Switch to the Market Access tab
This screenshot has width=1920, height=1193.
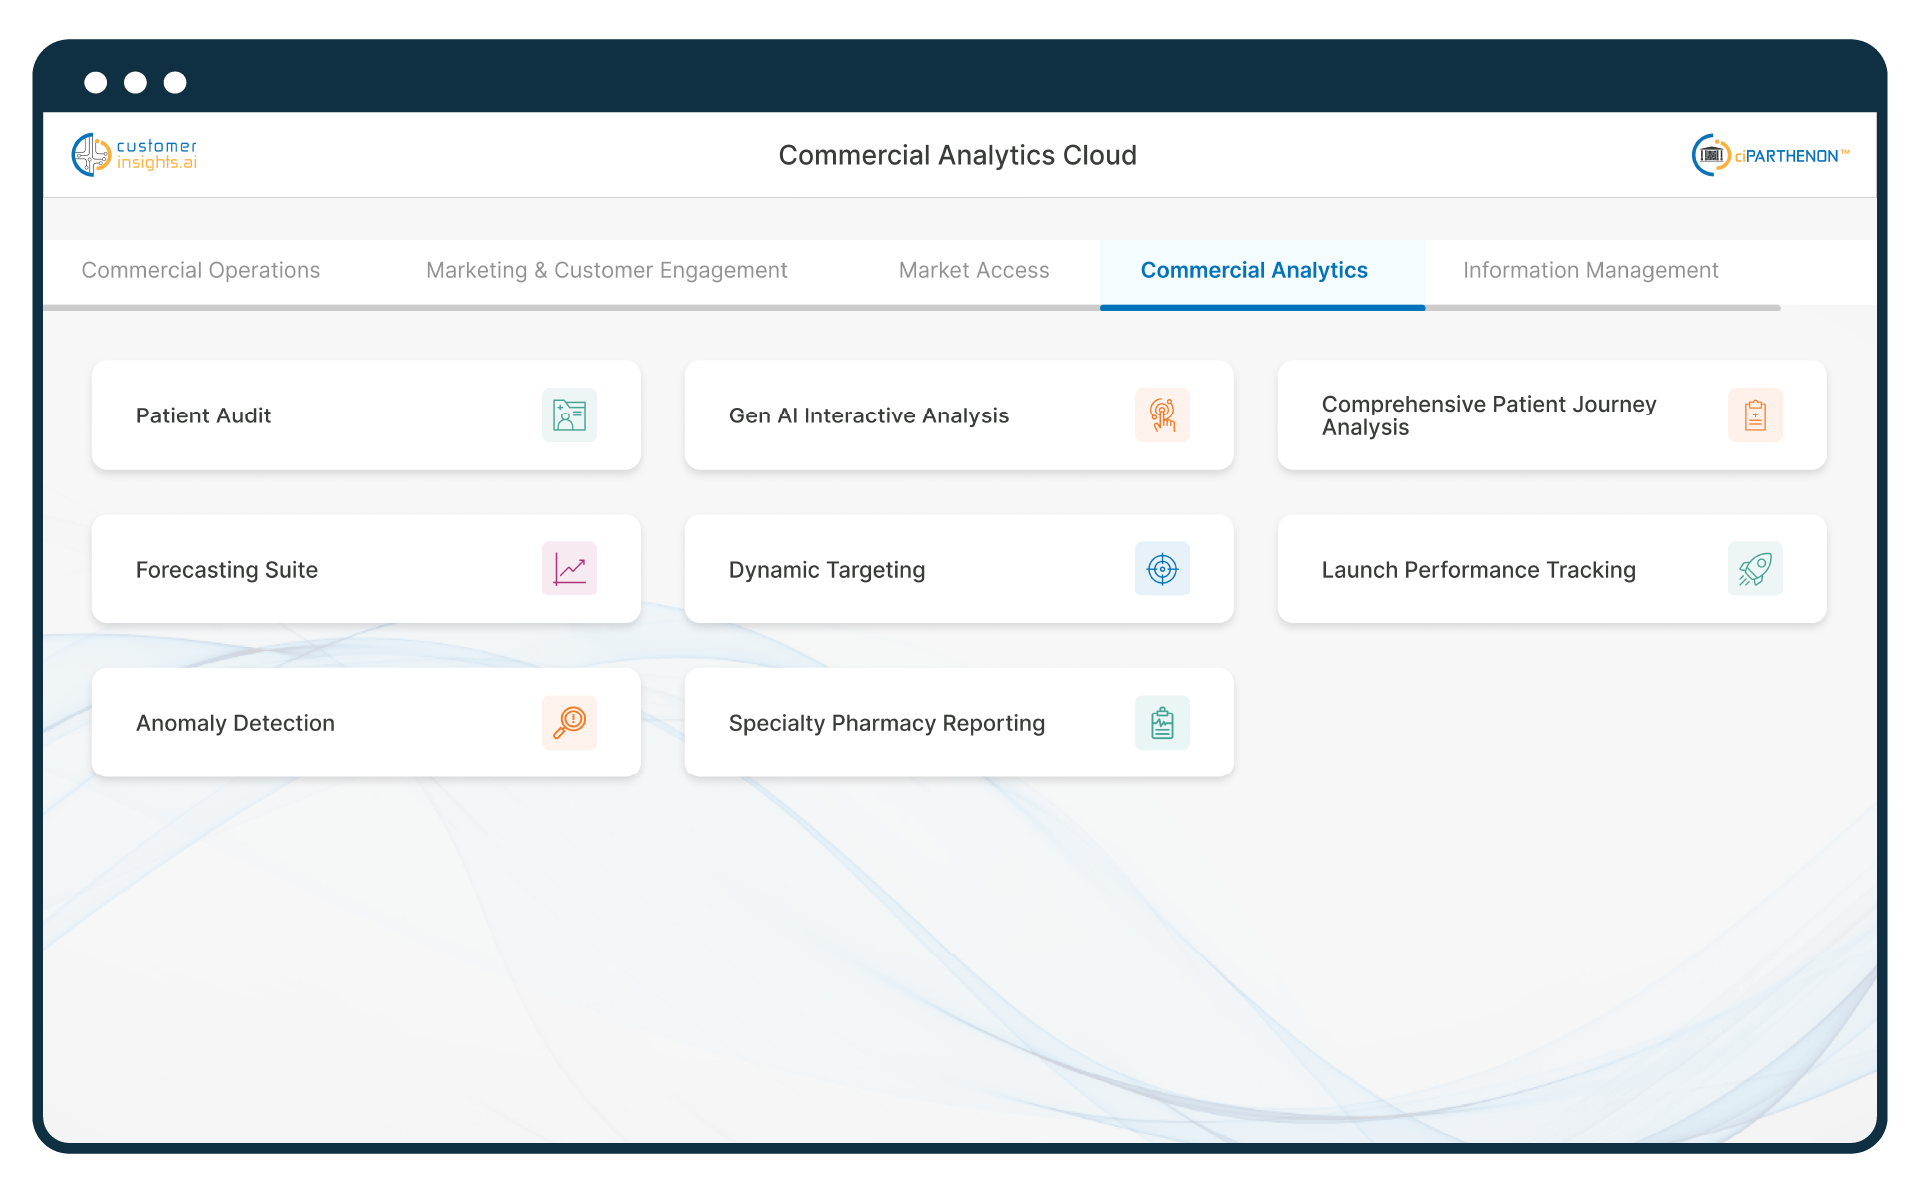click(974, 270)
